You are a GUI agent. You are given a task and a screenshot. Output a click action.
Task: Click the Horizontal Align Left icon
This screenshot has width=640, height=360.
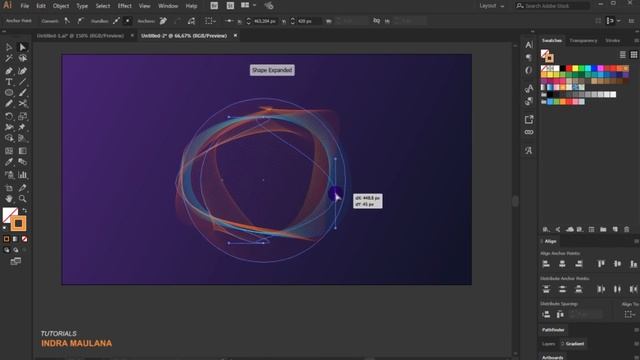tap(546, 264)
